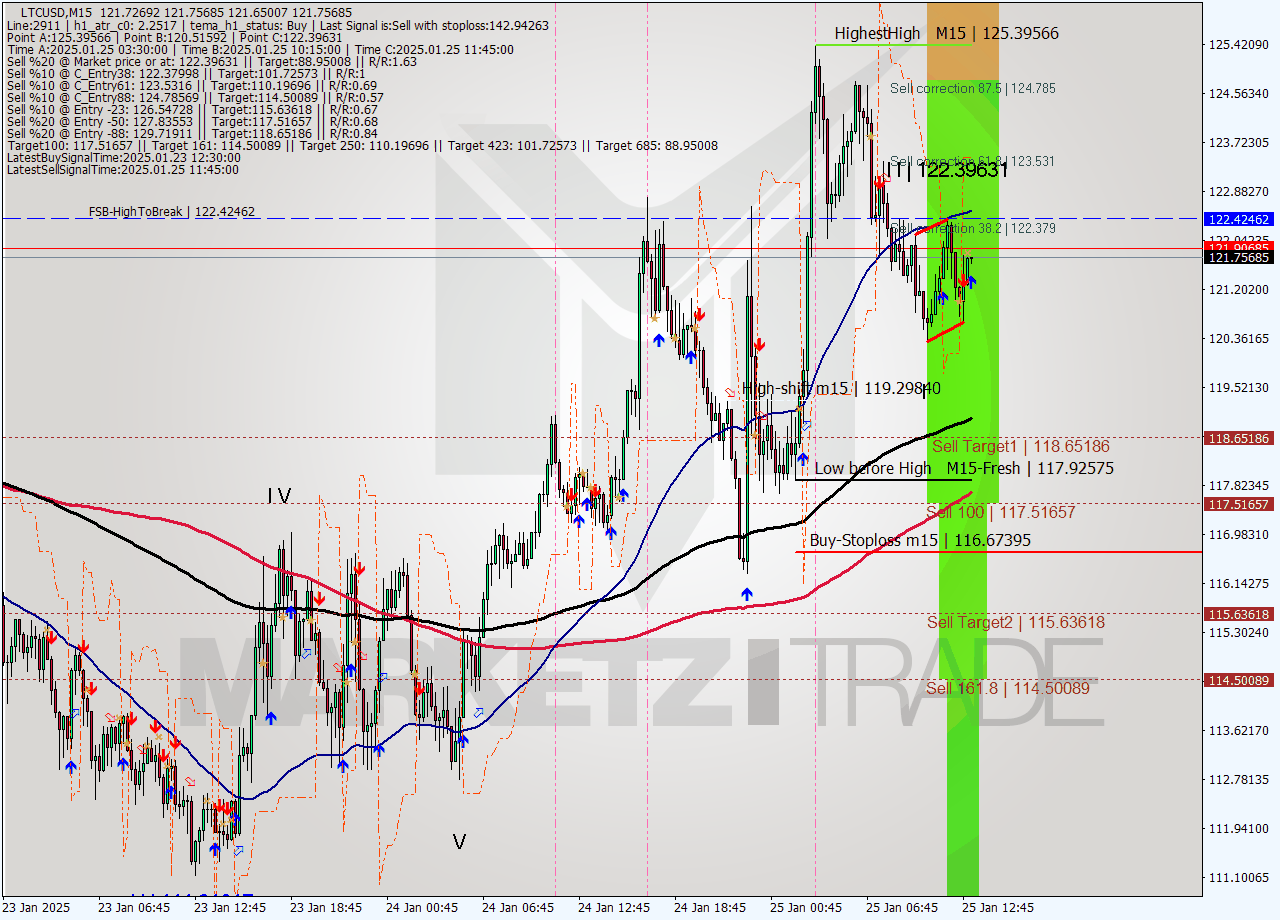This screenshot has width=1280, height=920.
Task: Click the 'Low before High M15-Fresh' label
Action: pos(964,468)
